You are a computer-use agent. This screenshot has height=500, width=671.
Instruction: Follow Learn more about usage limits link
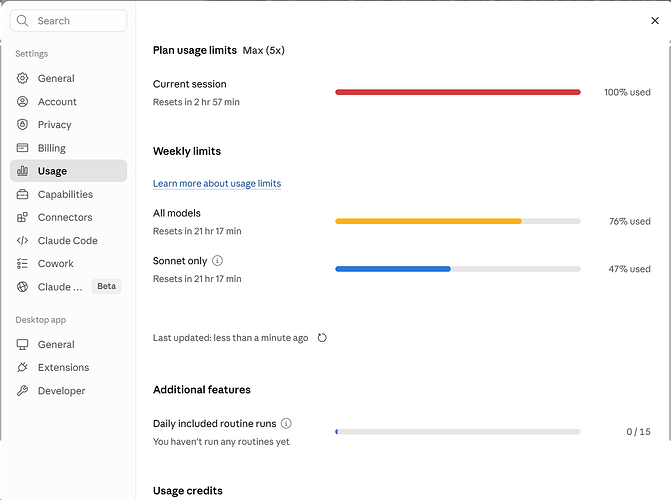(217, 183)
